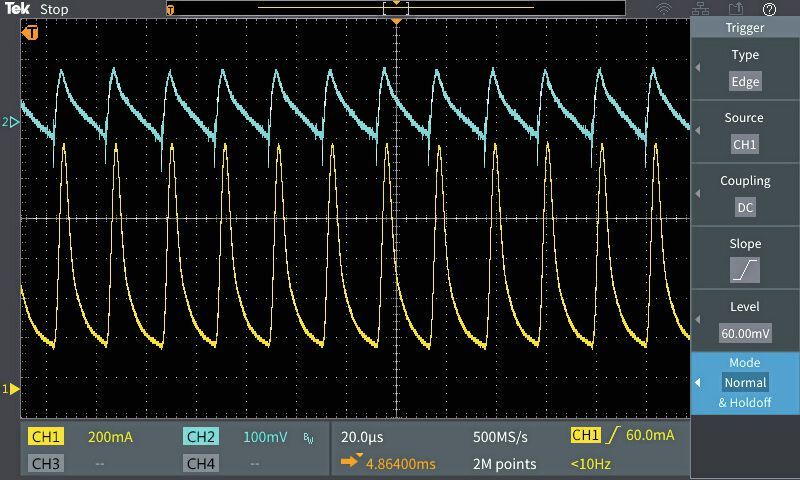Click the 60.0mA trigger level readout
The image size is (800, 480).
click(x=650, y=435)
